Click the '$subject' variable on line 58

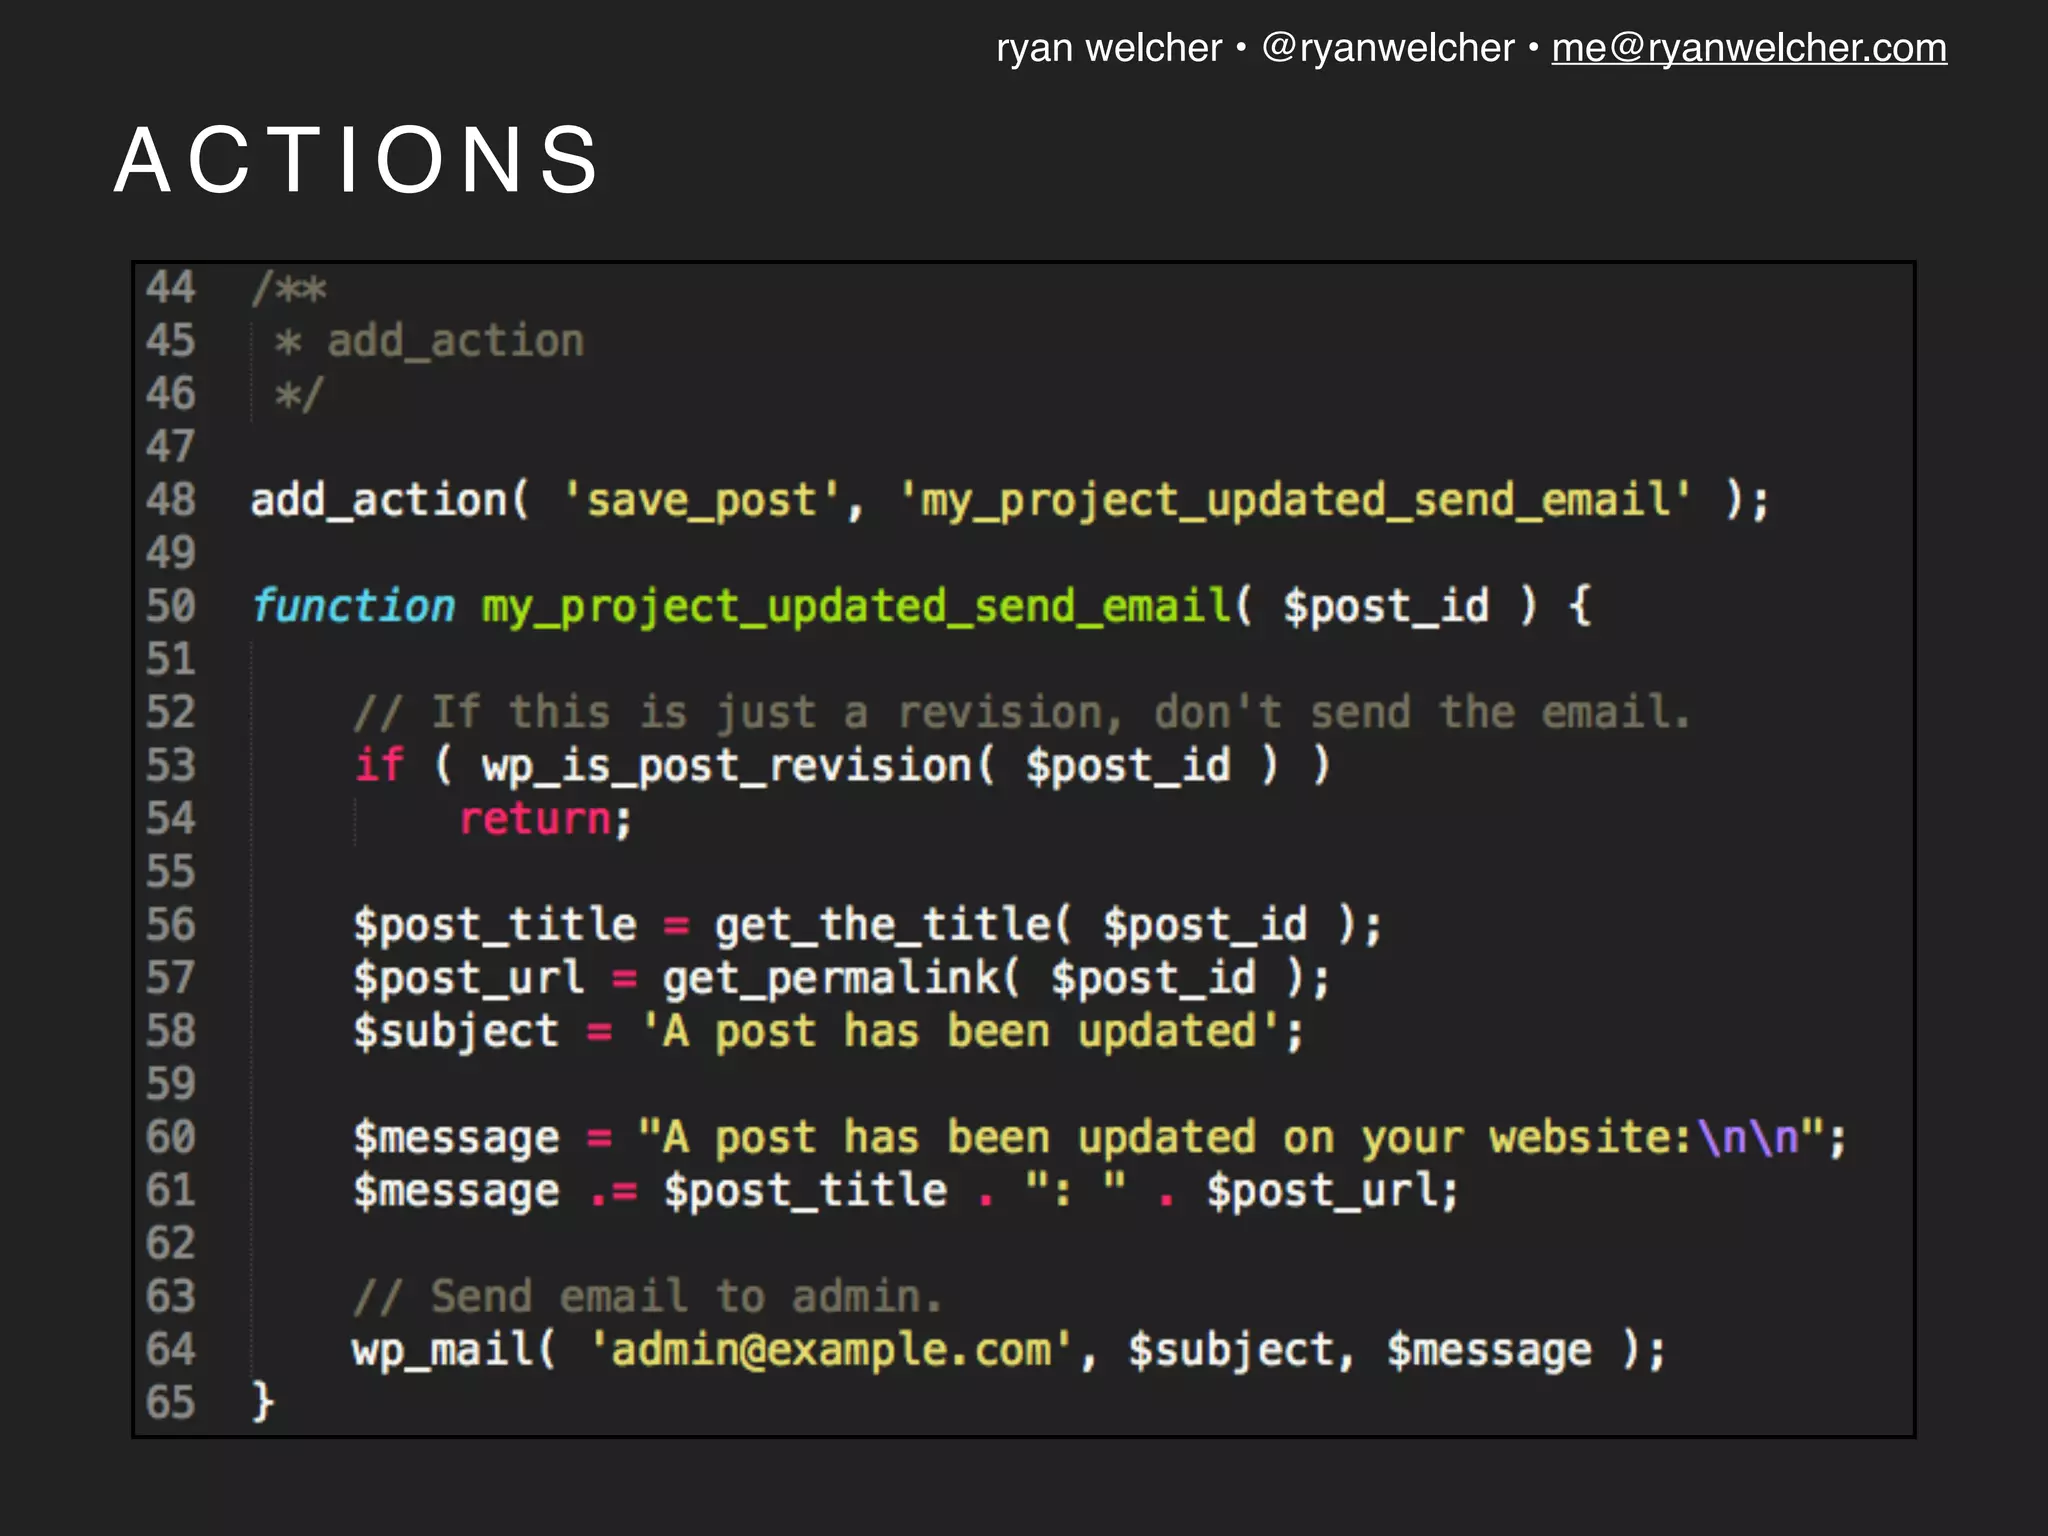[x=456, y=1031]
